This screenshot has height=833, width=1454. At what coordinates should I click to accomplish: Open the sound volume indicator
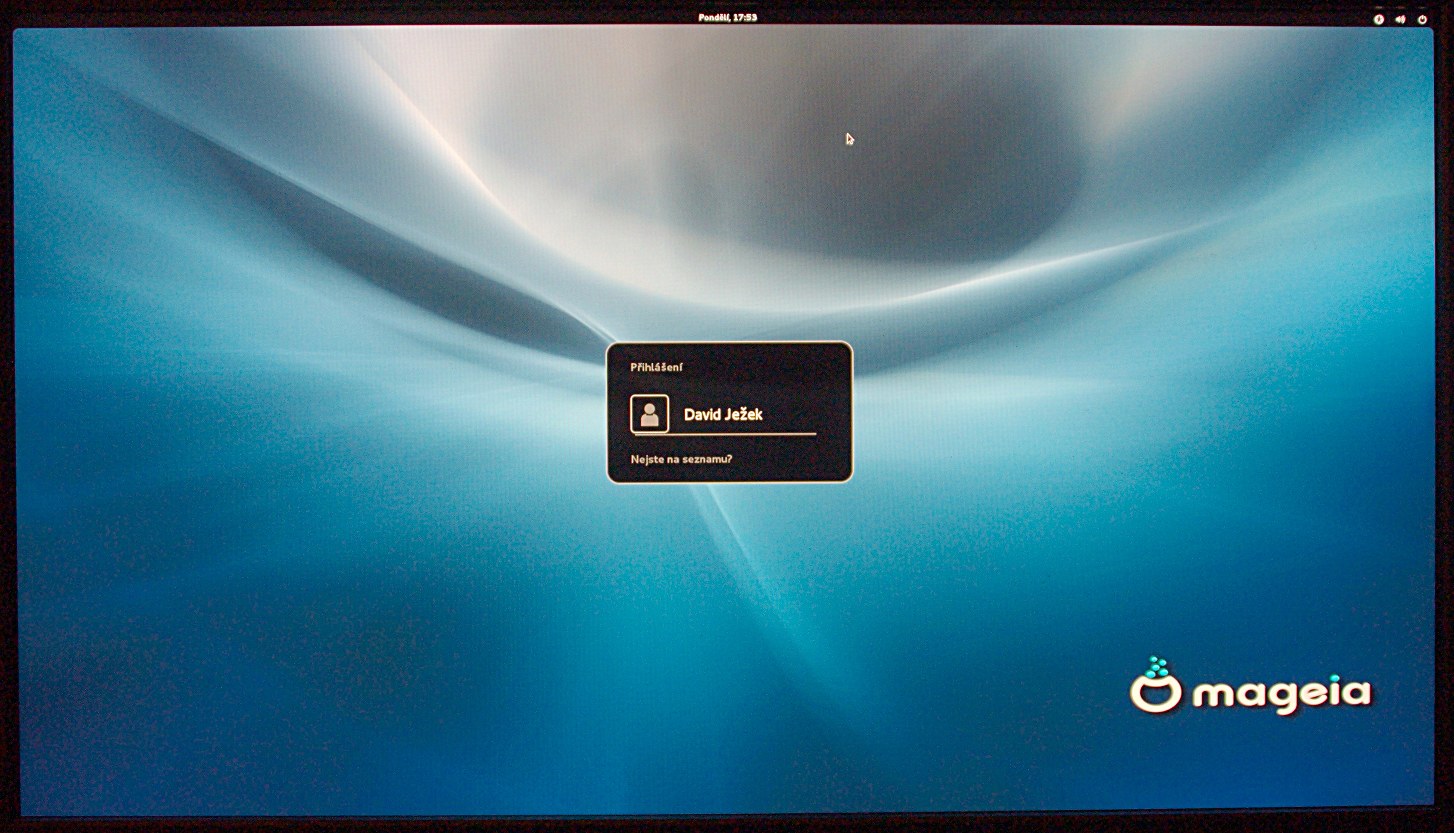click(x=1400, y=19)
